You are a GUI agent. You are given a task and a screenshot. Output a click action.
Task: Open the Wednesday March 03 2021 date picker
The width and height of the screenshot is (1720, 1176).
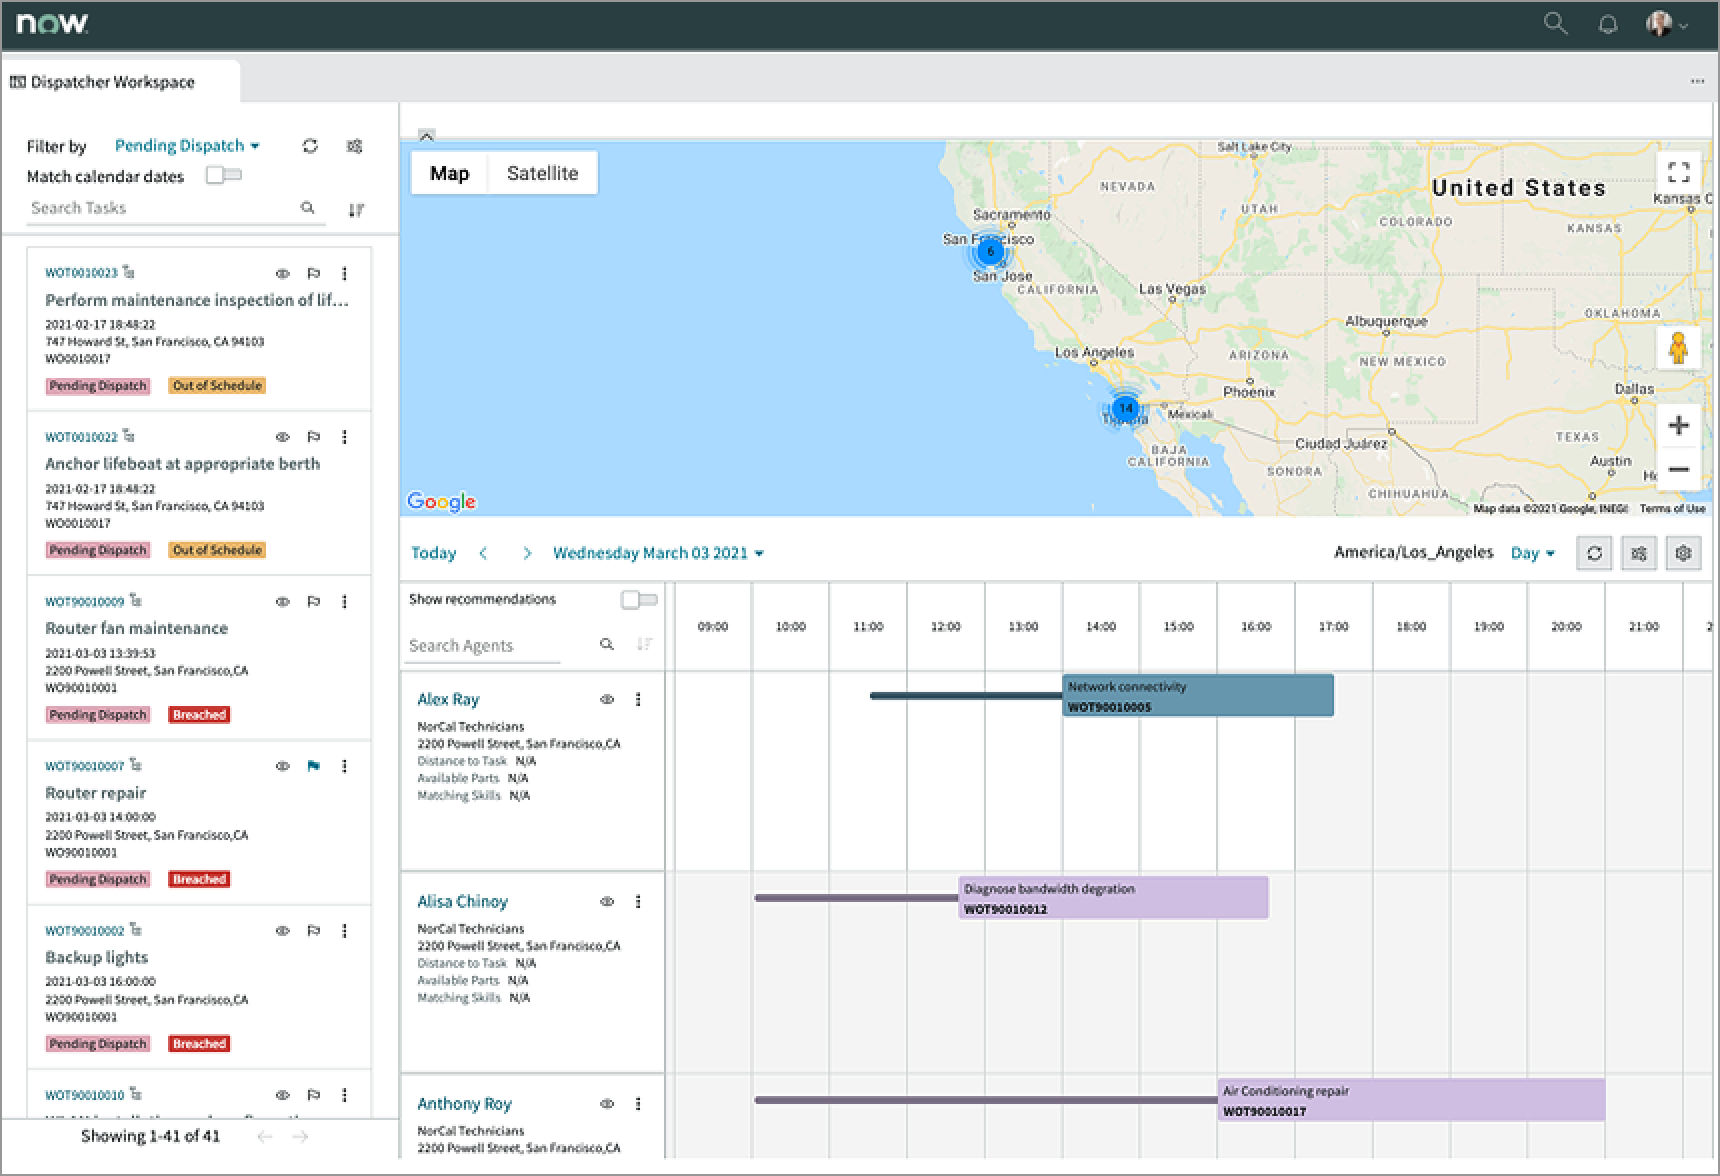coord(658,553)
